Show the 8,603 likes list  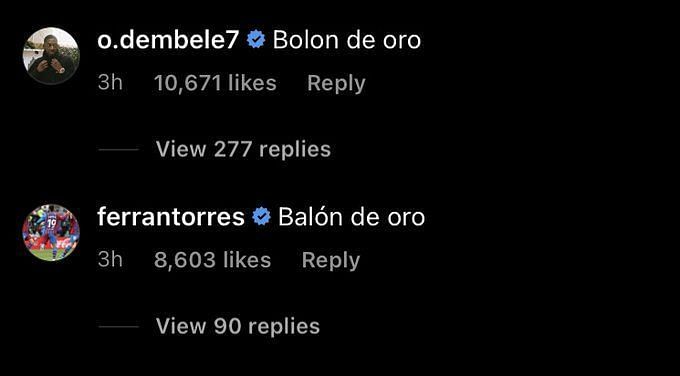coord(212,260)
